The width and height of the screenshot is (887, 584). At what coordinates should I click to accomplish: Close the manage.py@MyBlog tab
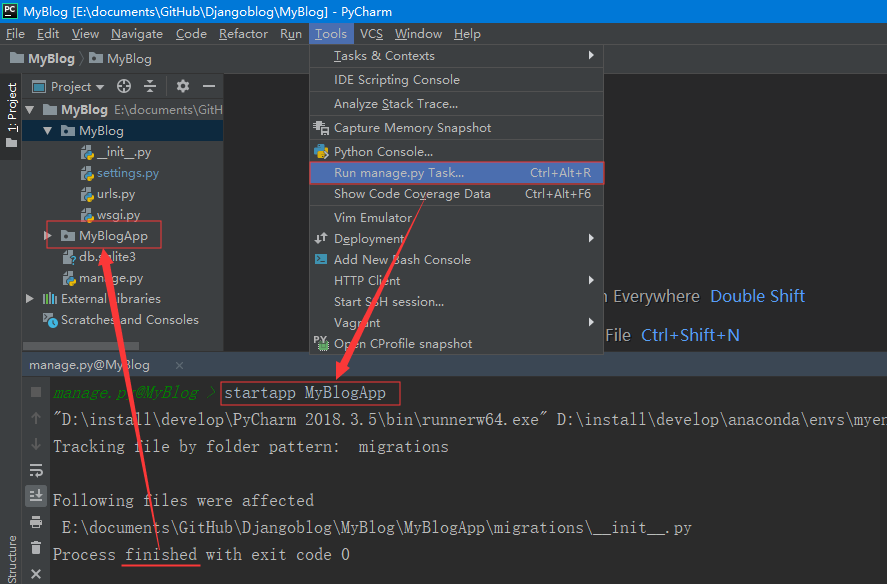179,366
